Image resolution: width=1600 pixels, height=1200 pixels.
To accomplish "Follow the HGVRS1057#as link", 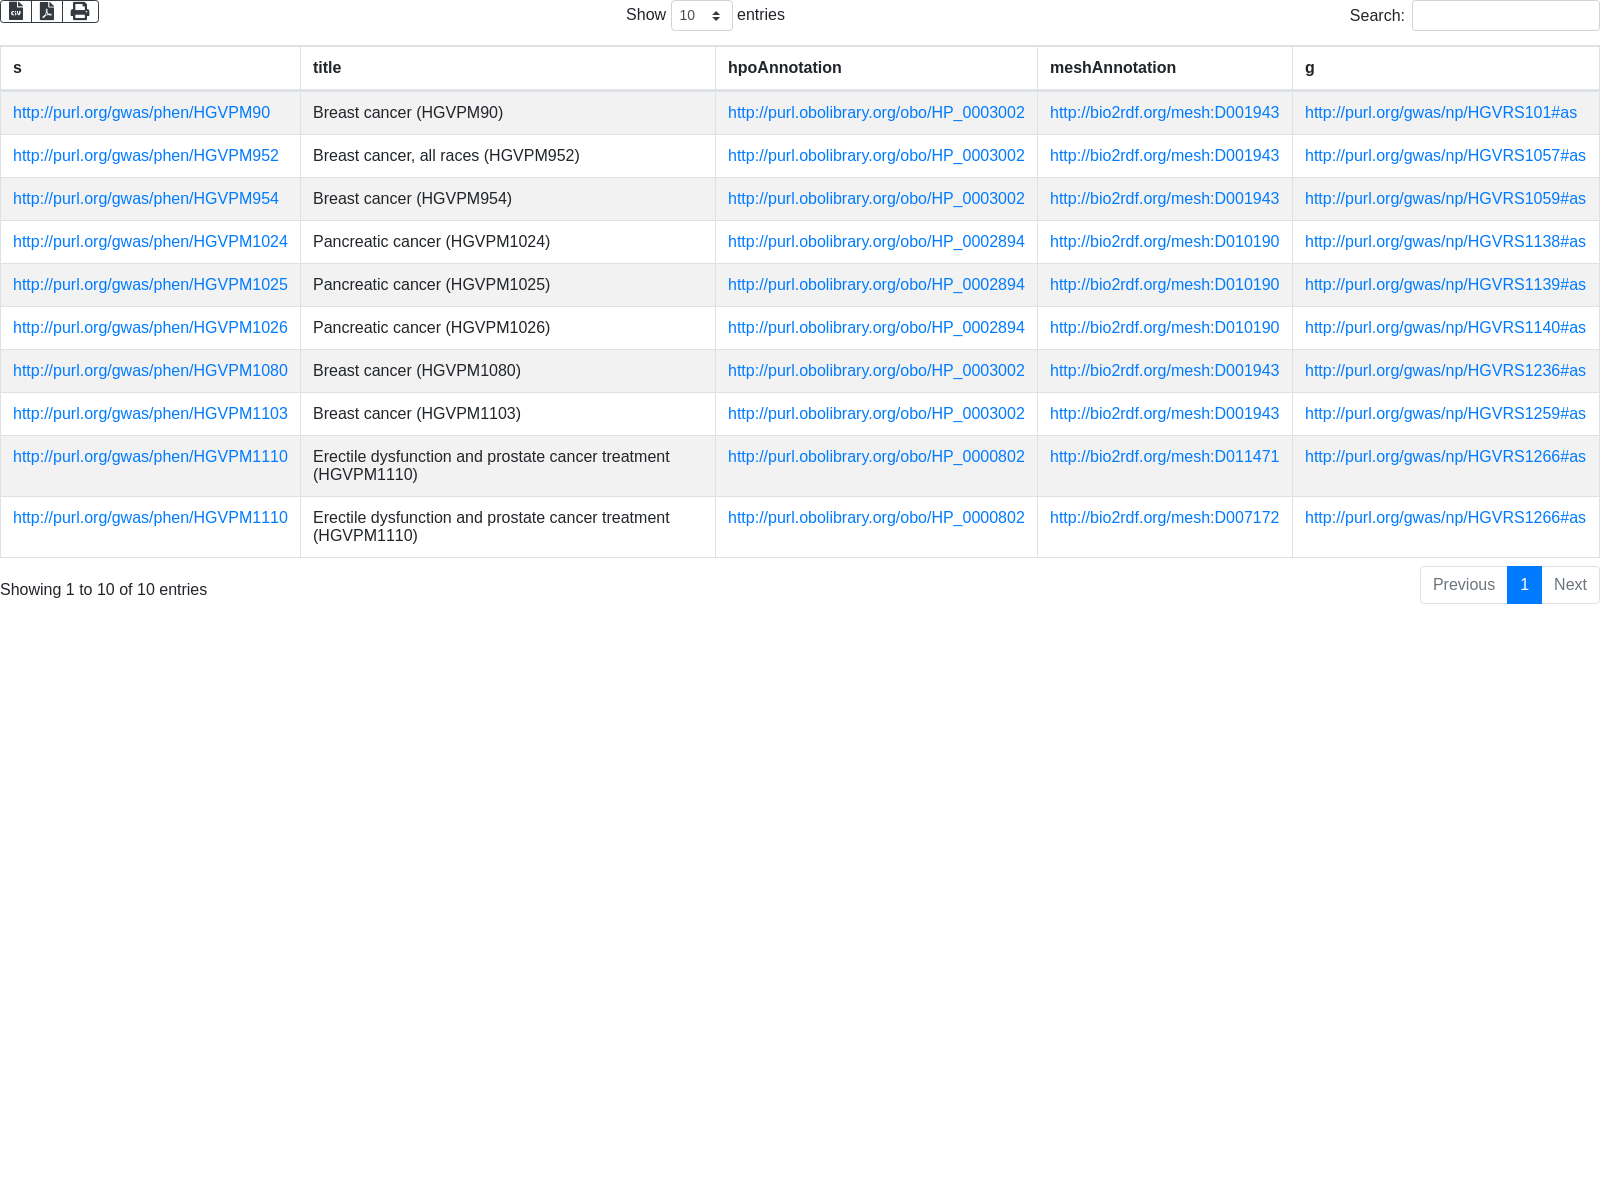I will pos(1445,156).
